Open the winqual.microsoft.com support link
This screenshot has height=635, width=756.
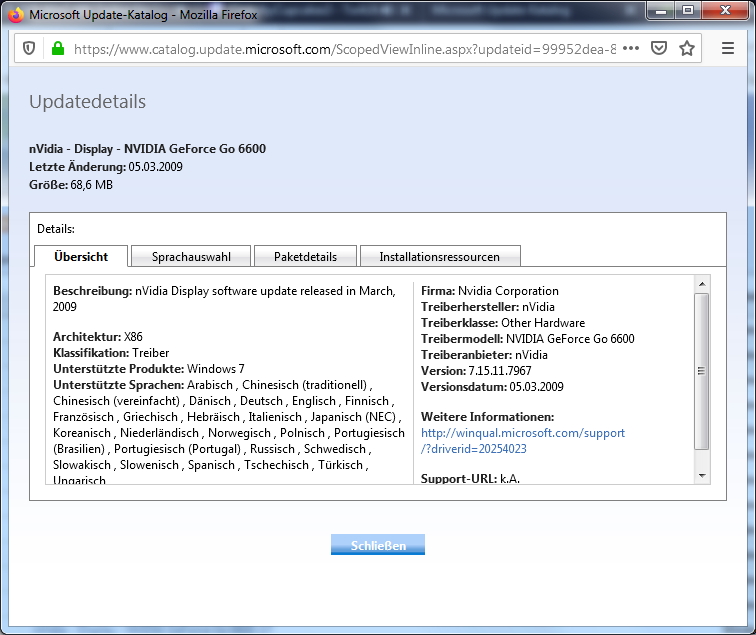pos(523,441)
